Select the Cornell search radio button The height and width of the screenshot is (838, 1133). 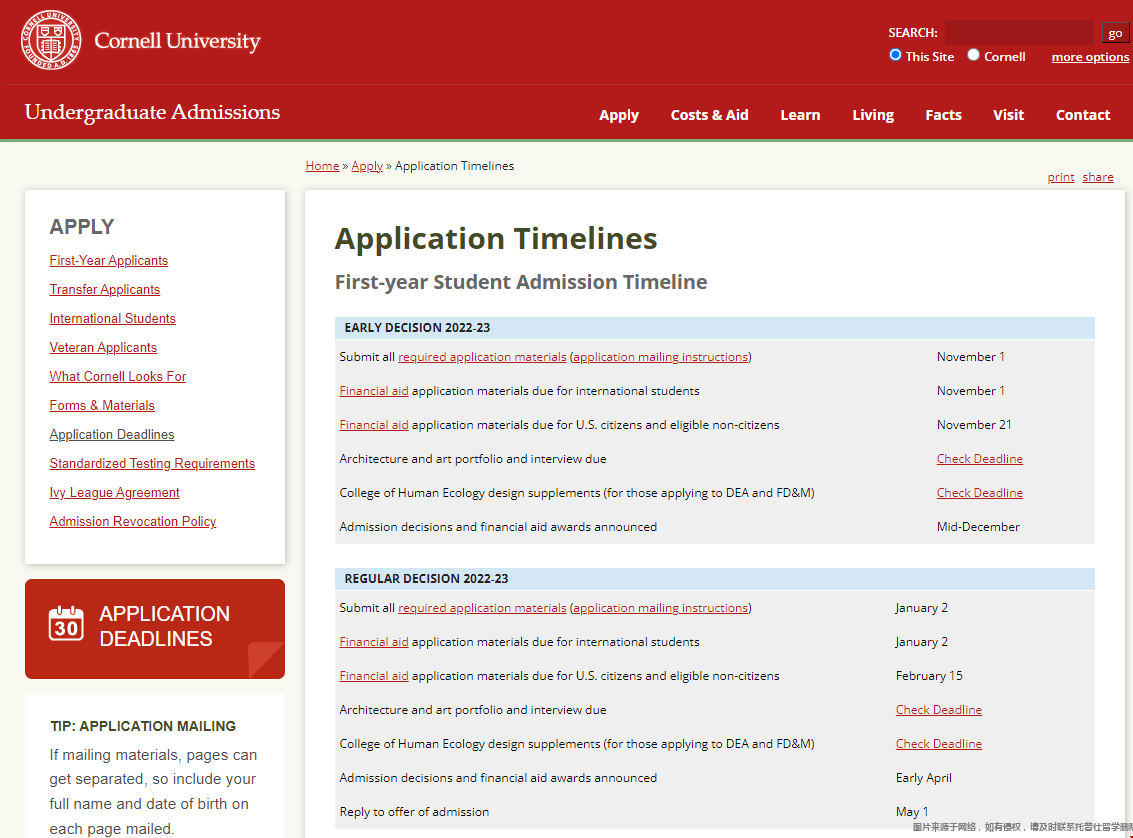pos(973,55)
